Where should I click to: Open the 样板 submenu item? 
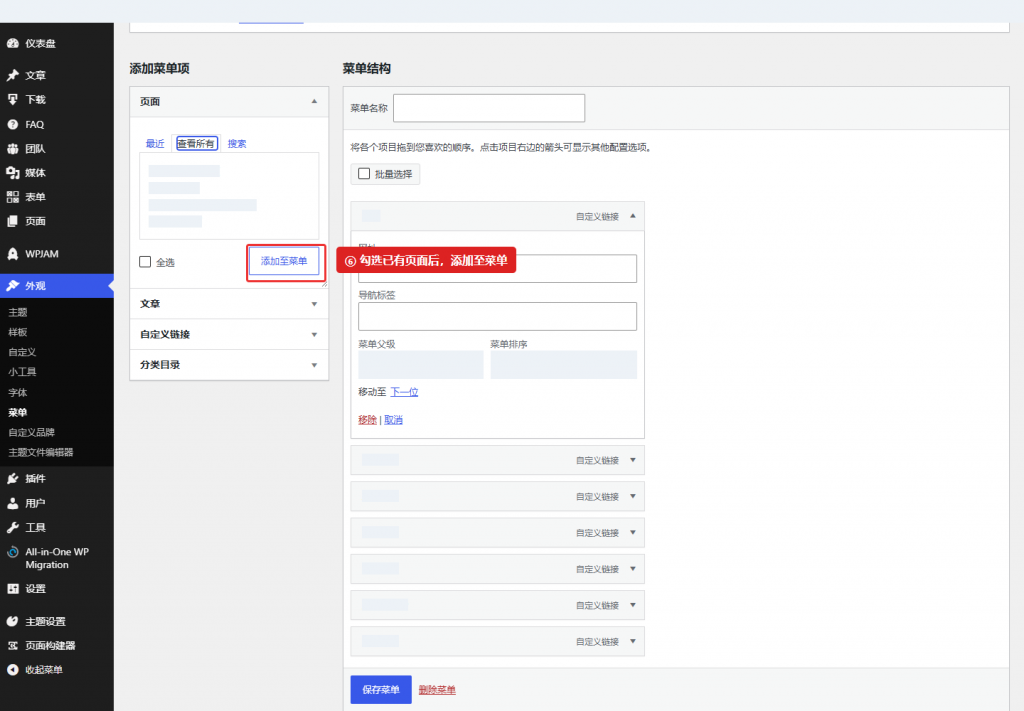[x=18, y=332]
